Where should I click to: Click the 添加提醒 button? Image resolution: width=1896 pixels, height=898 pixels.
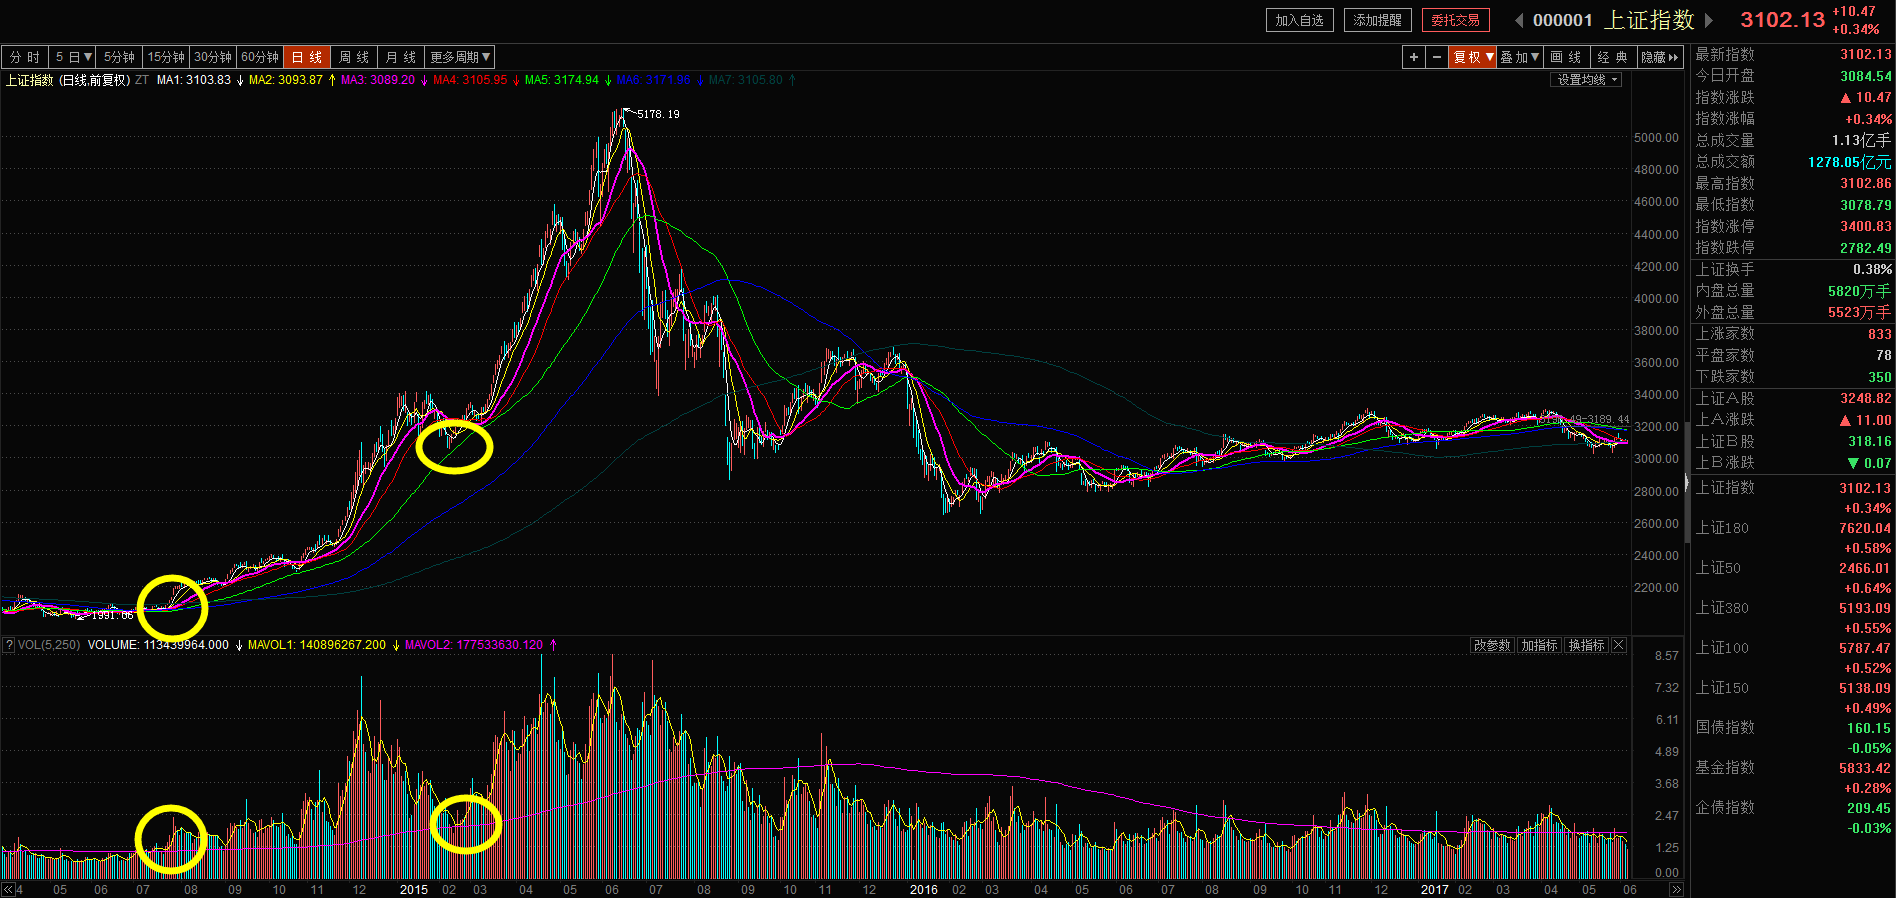click(1378, 20)
